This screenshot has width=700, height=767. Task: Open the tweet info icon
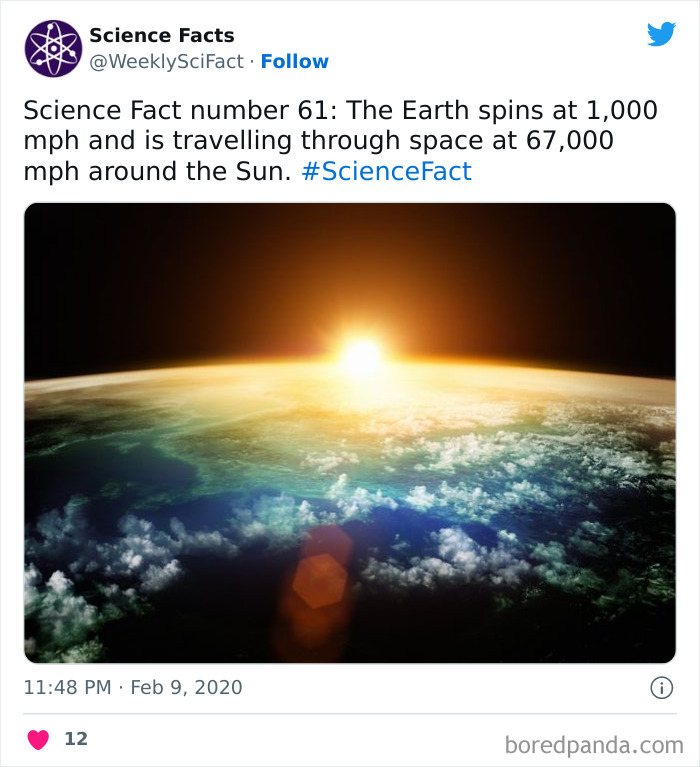661,687
